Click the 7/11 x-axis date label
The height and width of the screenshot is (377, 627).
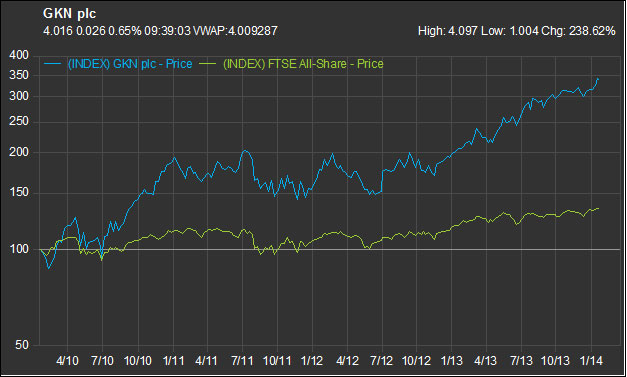coord(242,361)
